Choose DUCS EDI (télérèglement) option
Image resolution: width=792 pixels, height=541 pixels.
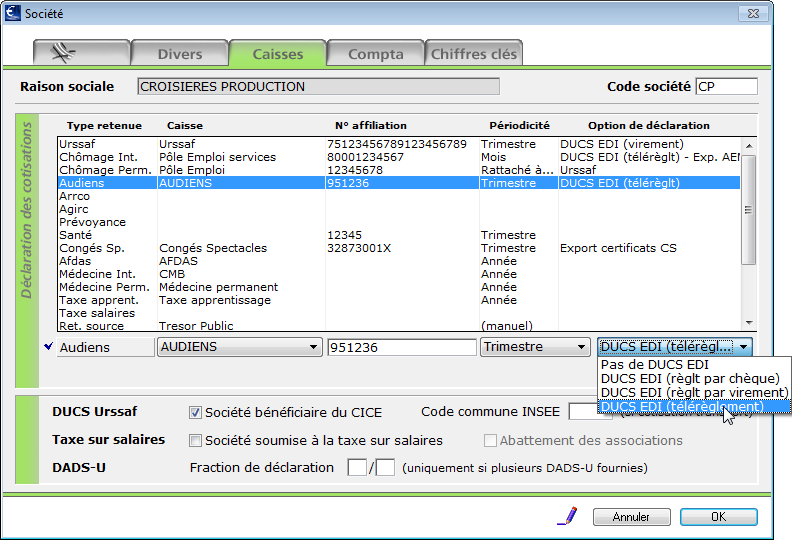694,406
